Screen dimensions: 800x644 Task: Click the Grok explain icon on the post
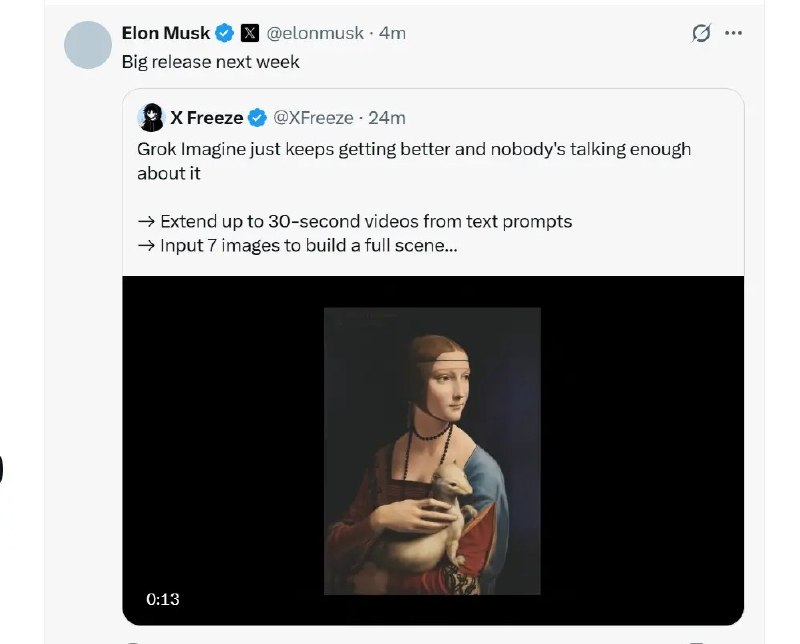coord(702,33)
